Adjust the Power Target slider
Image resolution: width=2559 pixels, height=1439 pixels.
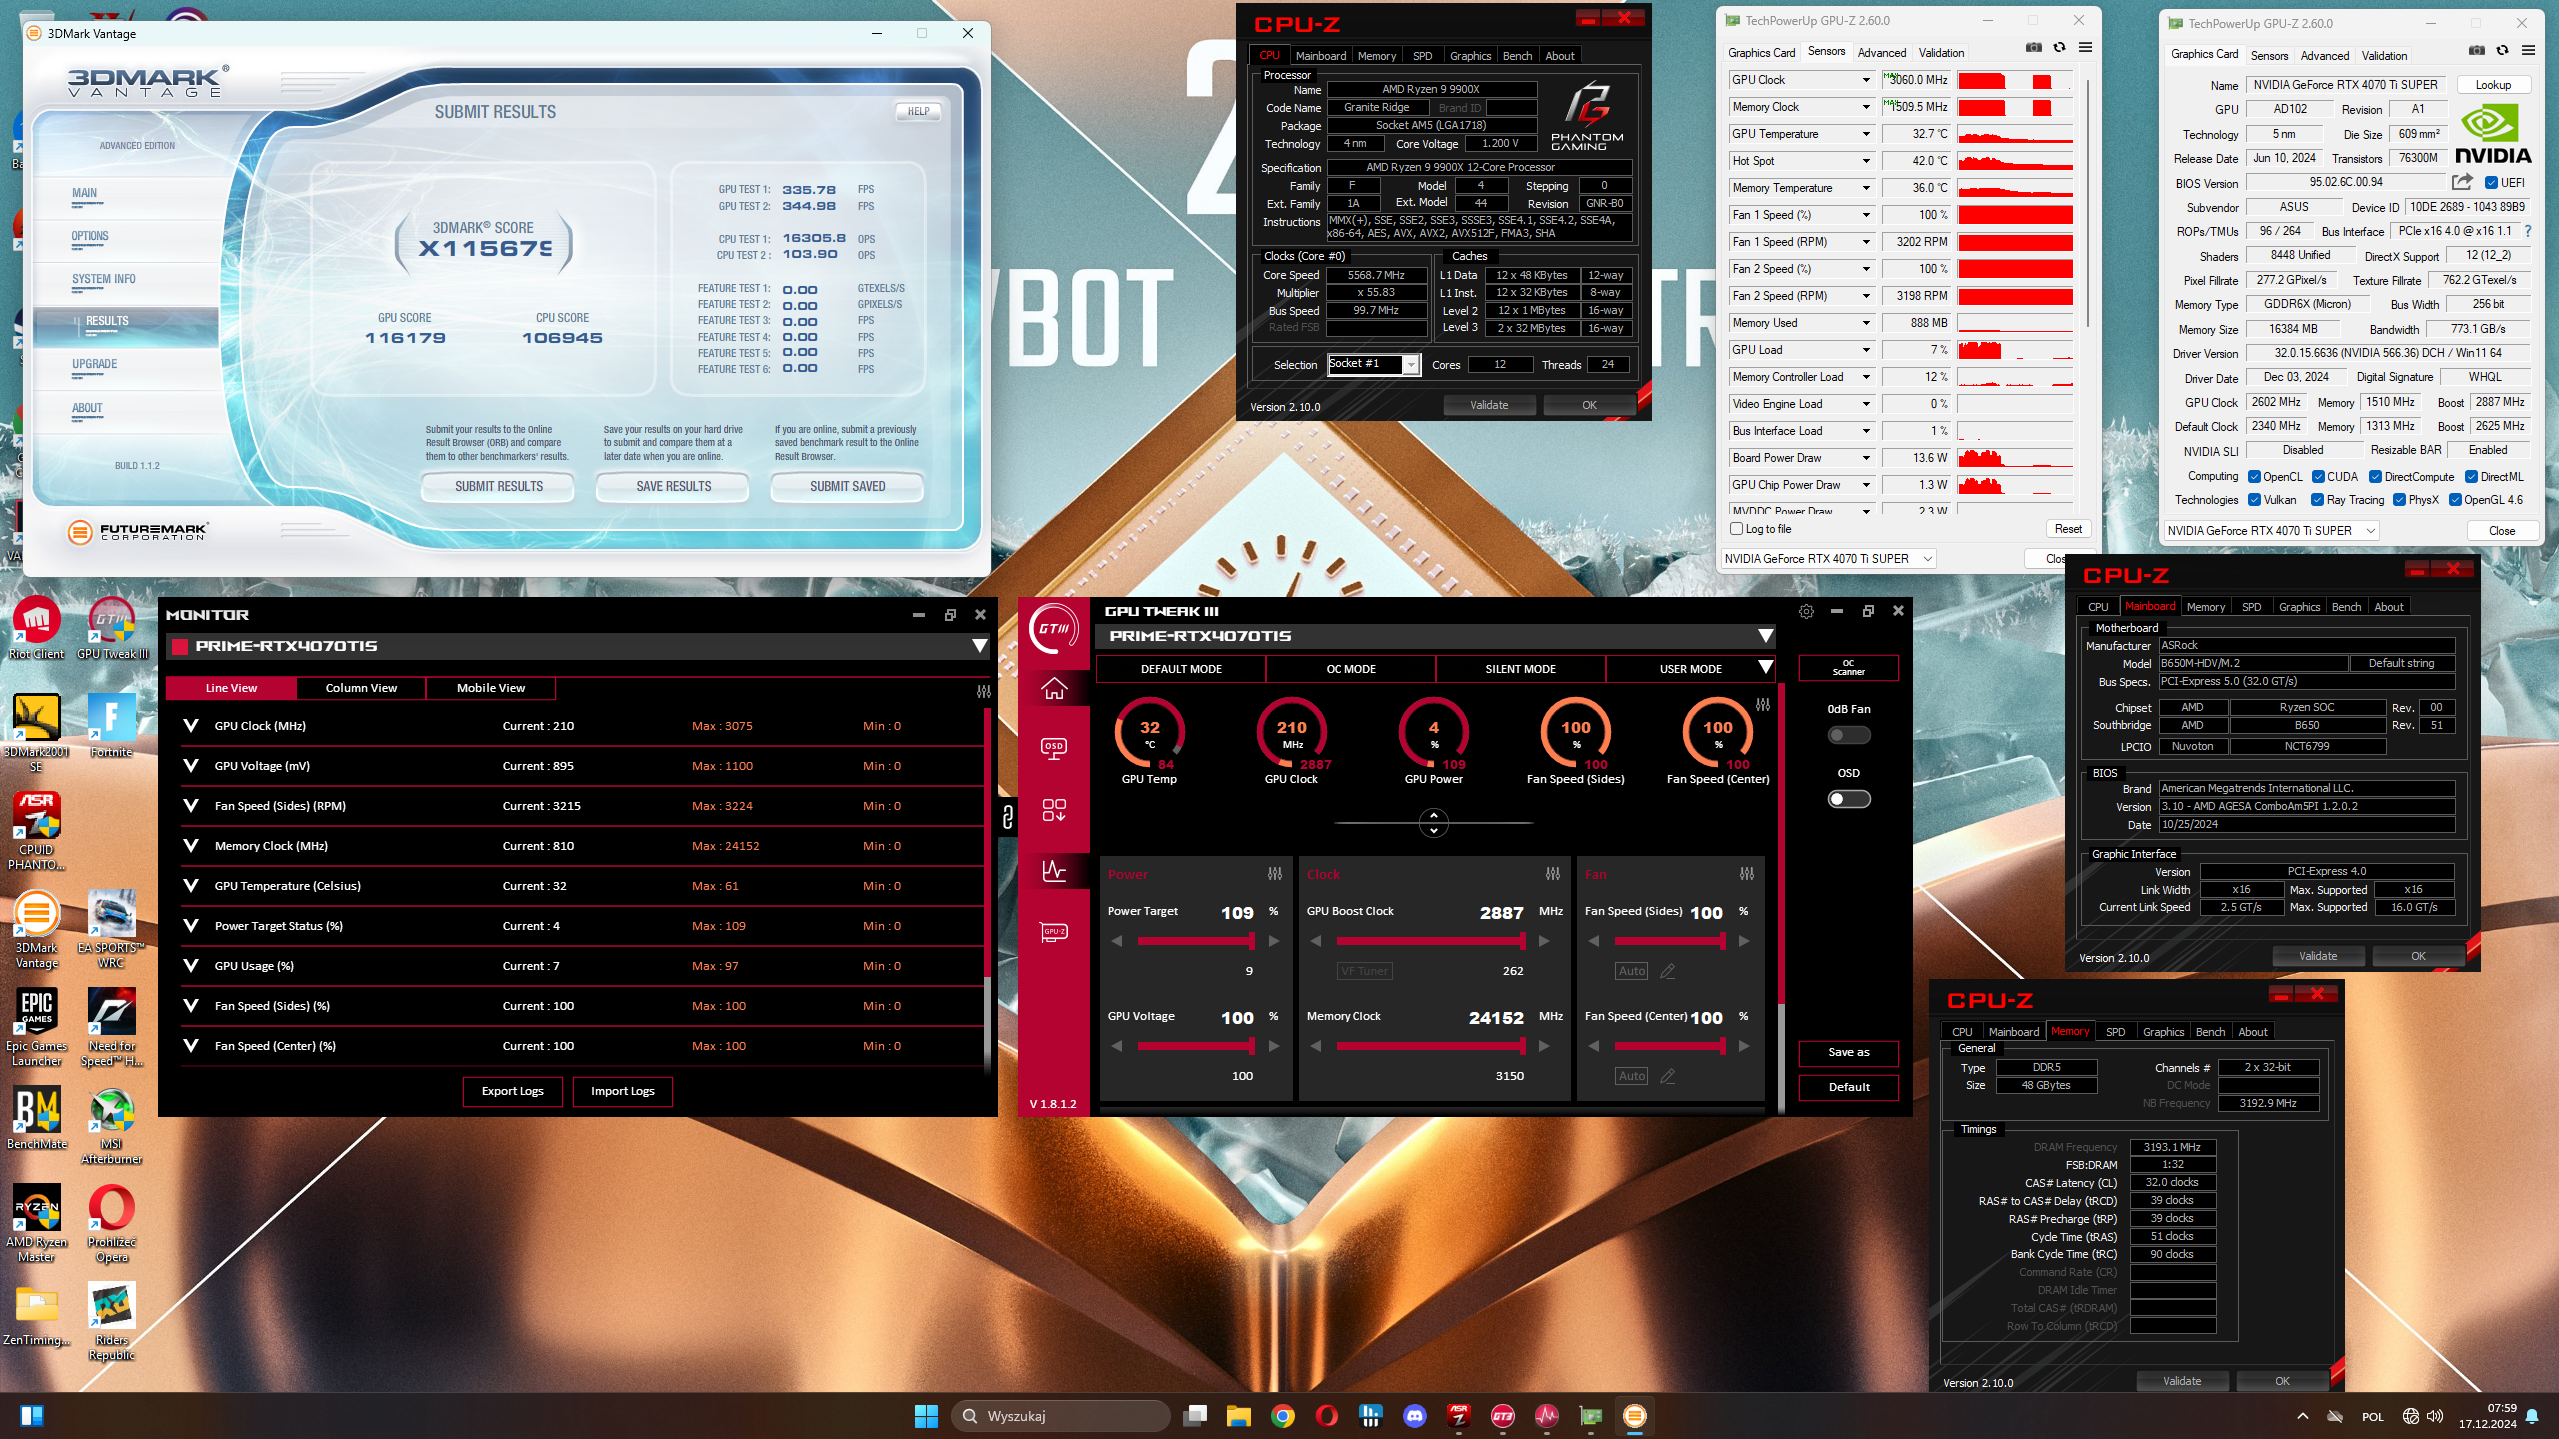pyautogui.click(x=1195, y=941)
